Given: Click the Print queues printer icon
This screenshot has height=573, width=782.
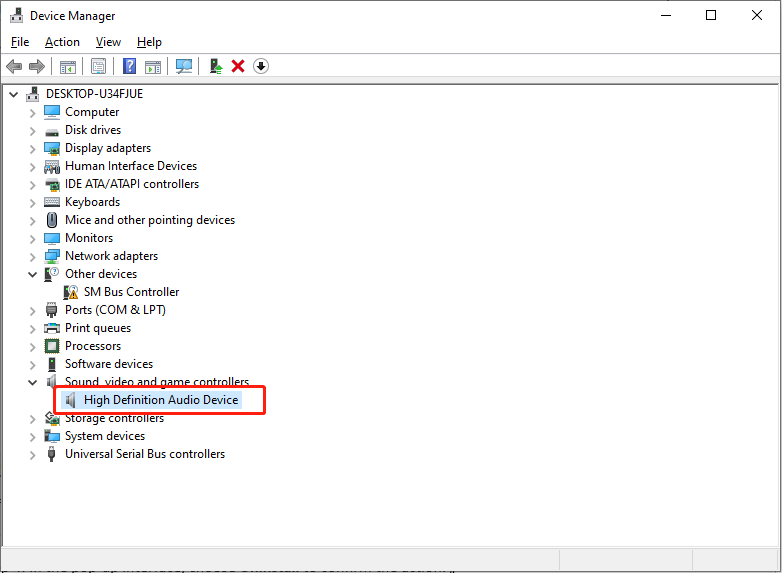Looking at the screenshot, I should tap(52, 328).
